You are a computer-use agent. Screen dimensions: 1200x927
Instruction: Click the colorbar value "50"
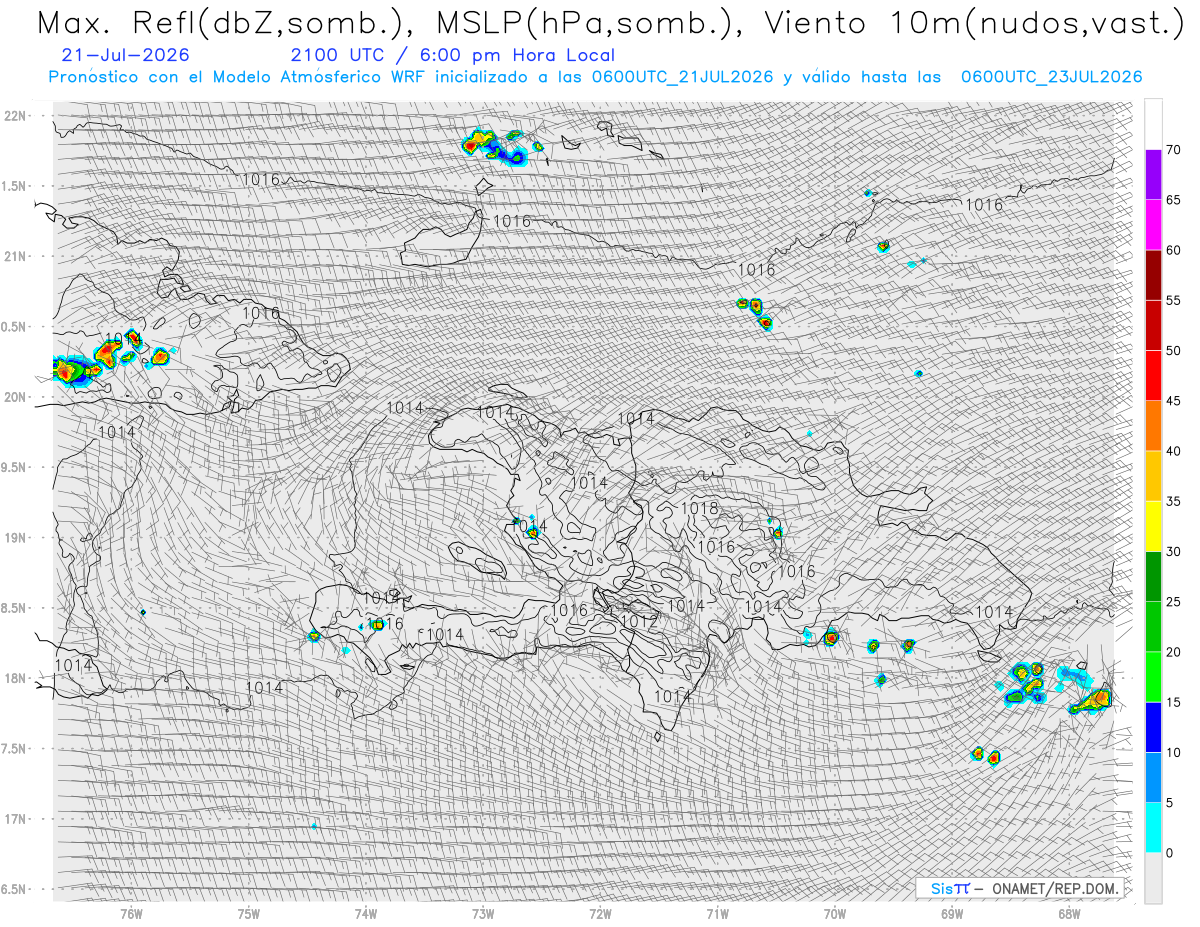pyautogui.click(x=1173, y=351)
